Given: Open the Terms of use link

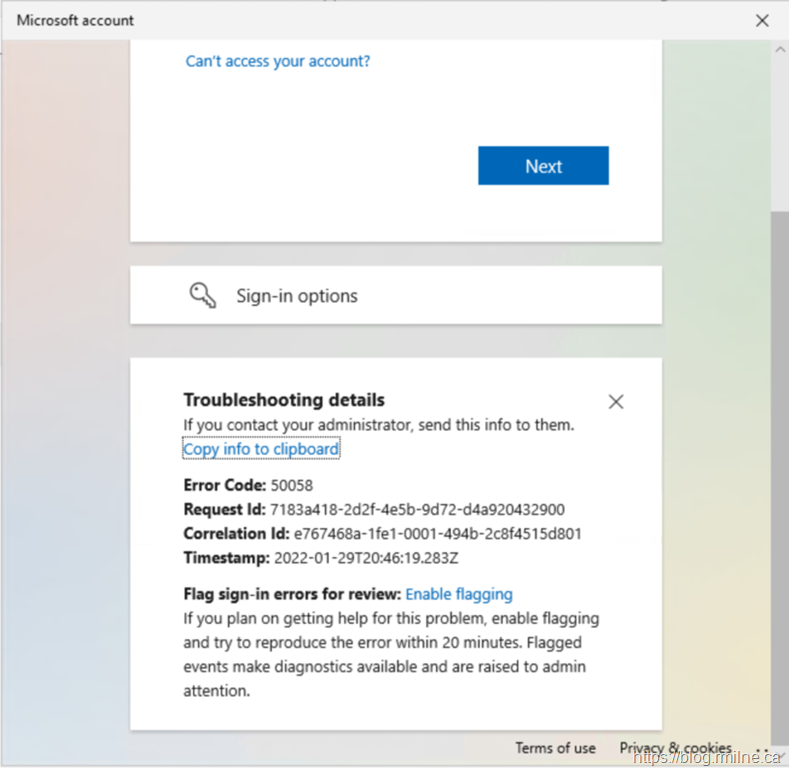Looking at the screenshot, I should click(555, 748).
